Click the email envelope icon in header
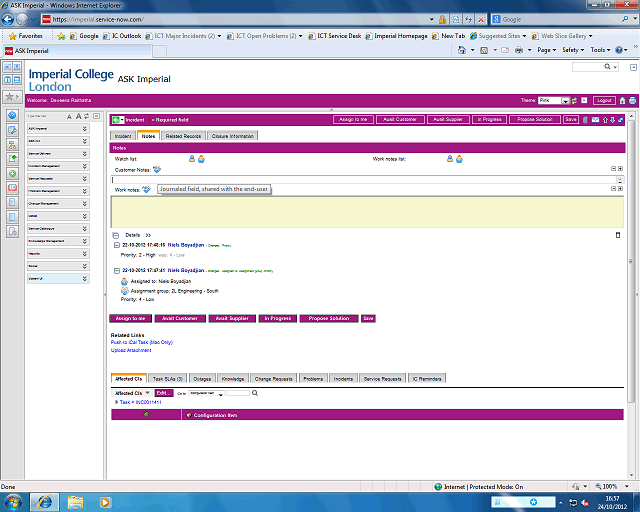This screenshot has width=640, height=512. click(x=595, y=119)
